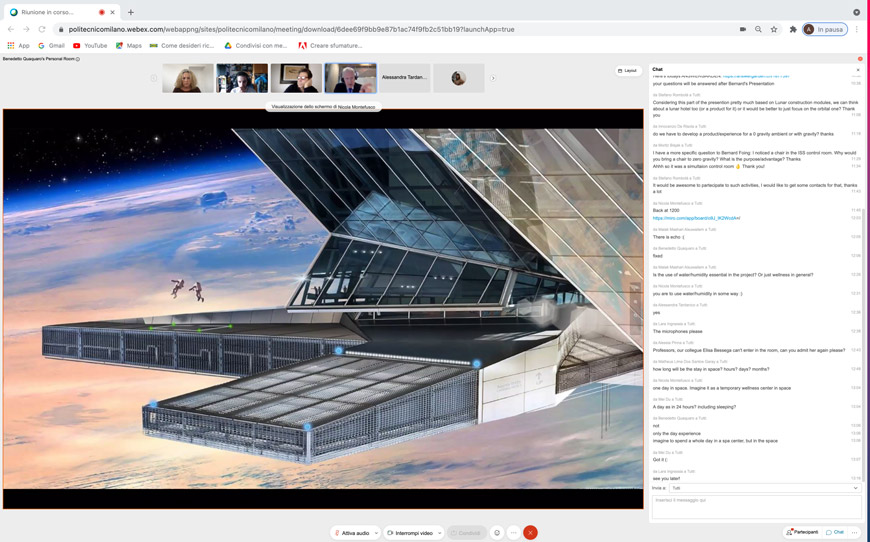
Task: Expand the video options arrow beside Interrompi video
Action: (439, 533)
